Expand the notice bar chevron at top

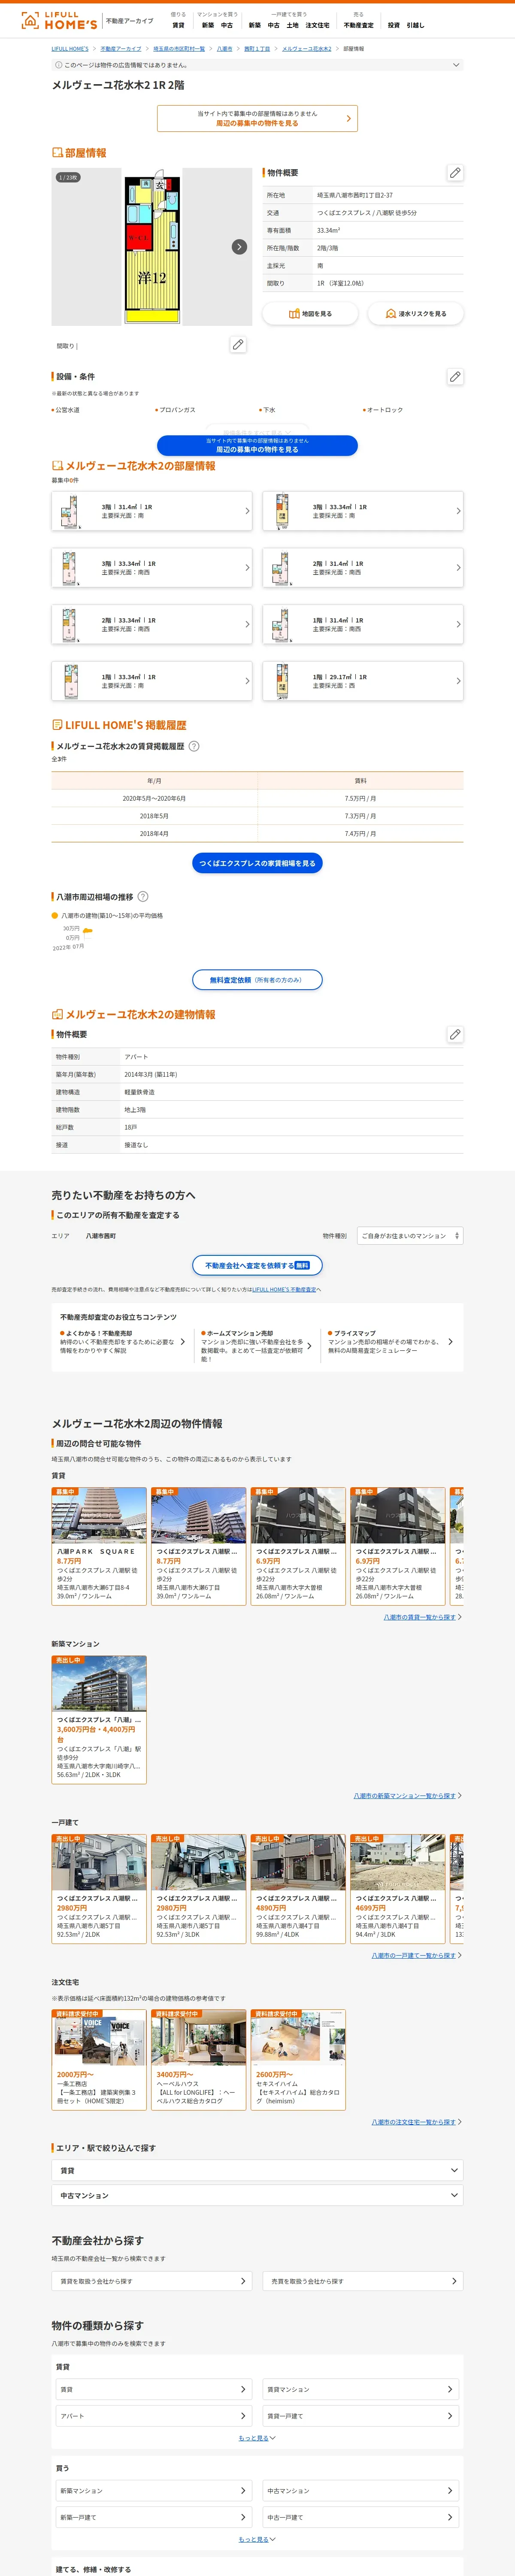(457, 65)
